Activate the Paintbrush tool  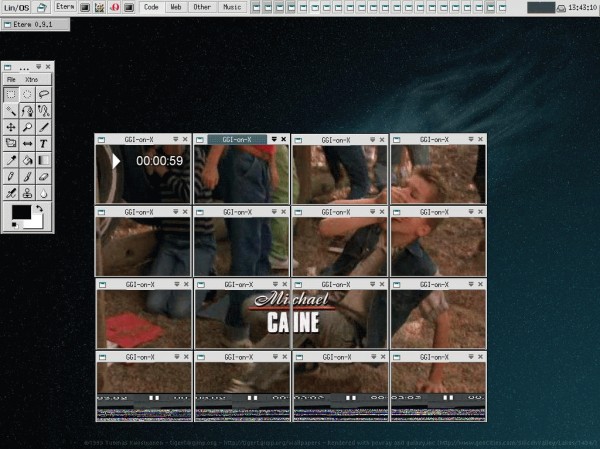[27, 176]
